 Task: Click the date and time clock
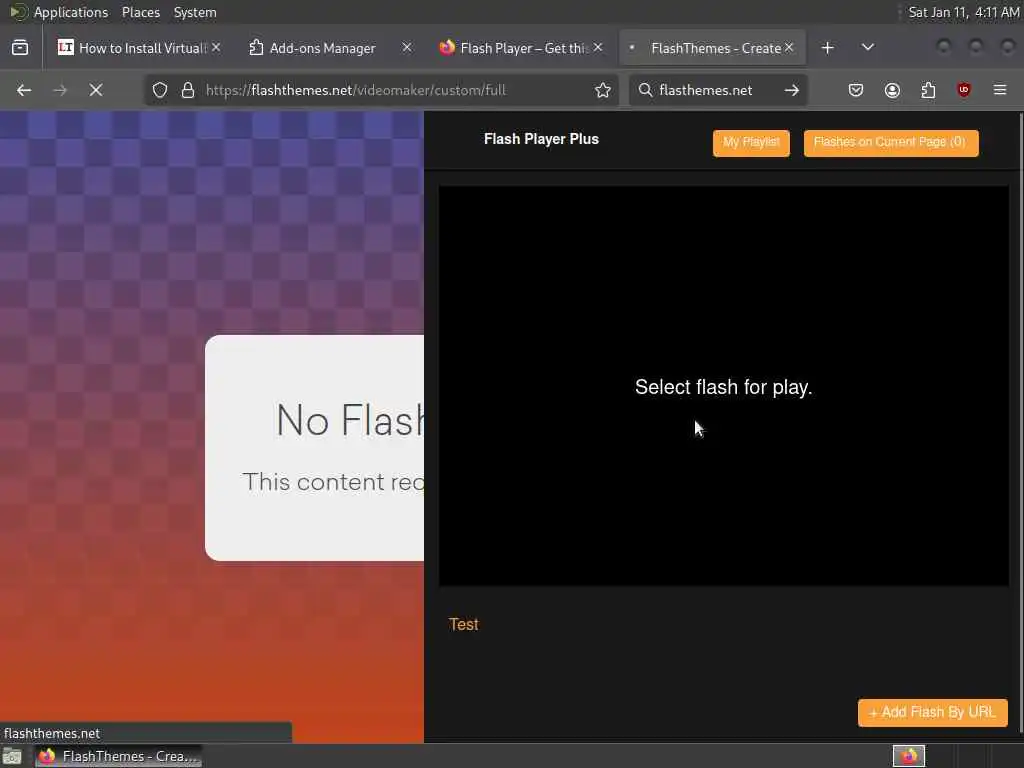[963, 12]
